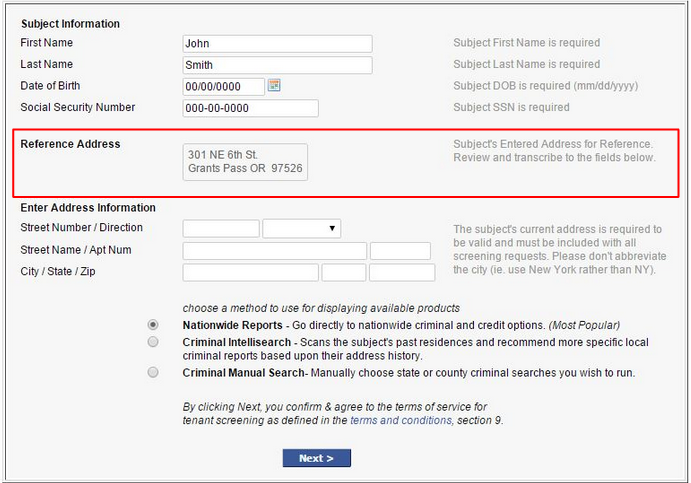Choose the Criminal Intellisearch radio button
Screen dimensions: 691x483
click(153, 342)
